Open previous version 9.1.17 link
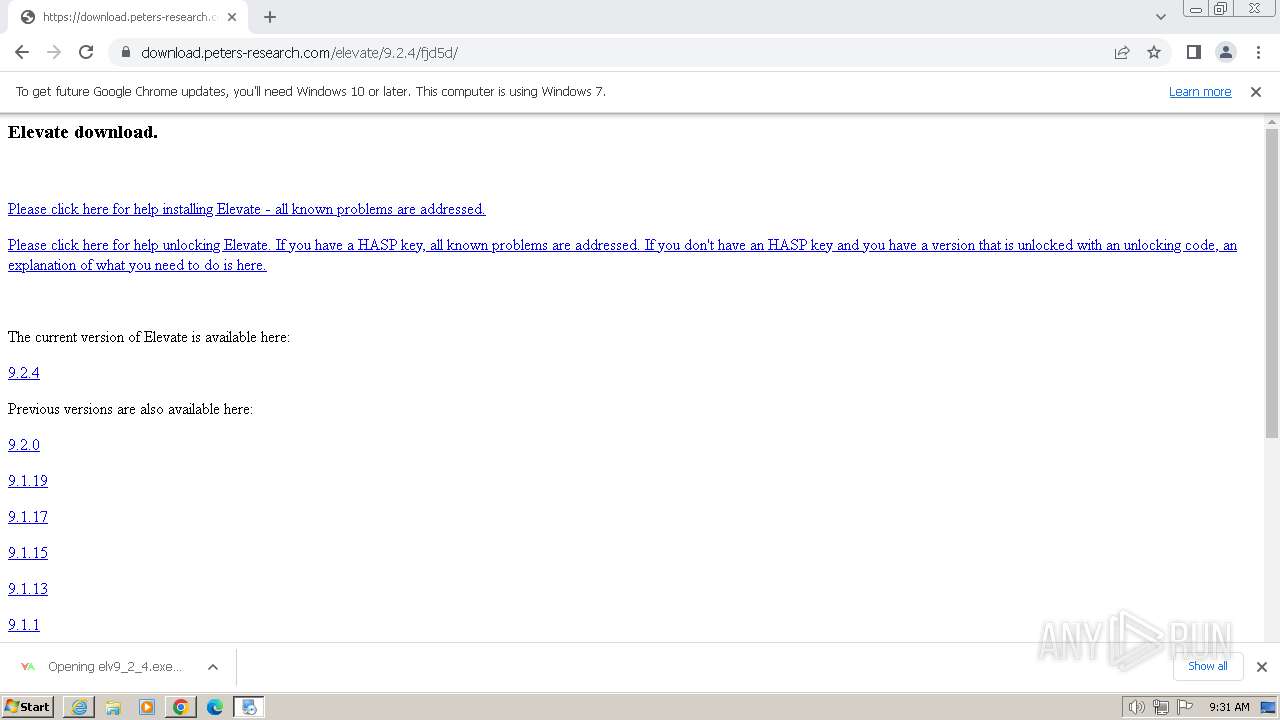 click(x=28, y=517)
